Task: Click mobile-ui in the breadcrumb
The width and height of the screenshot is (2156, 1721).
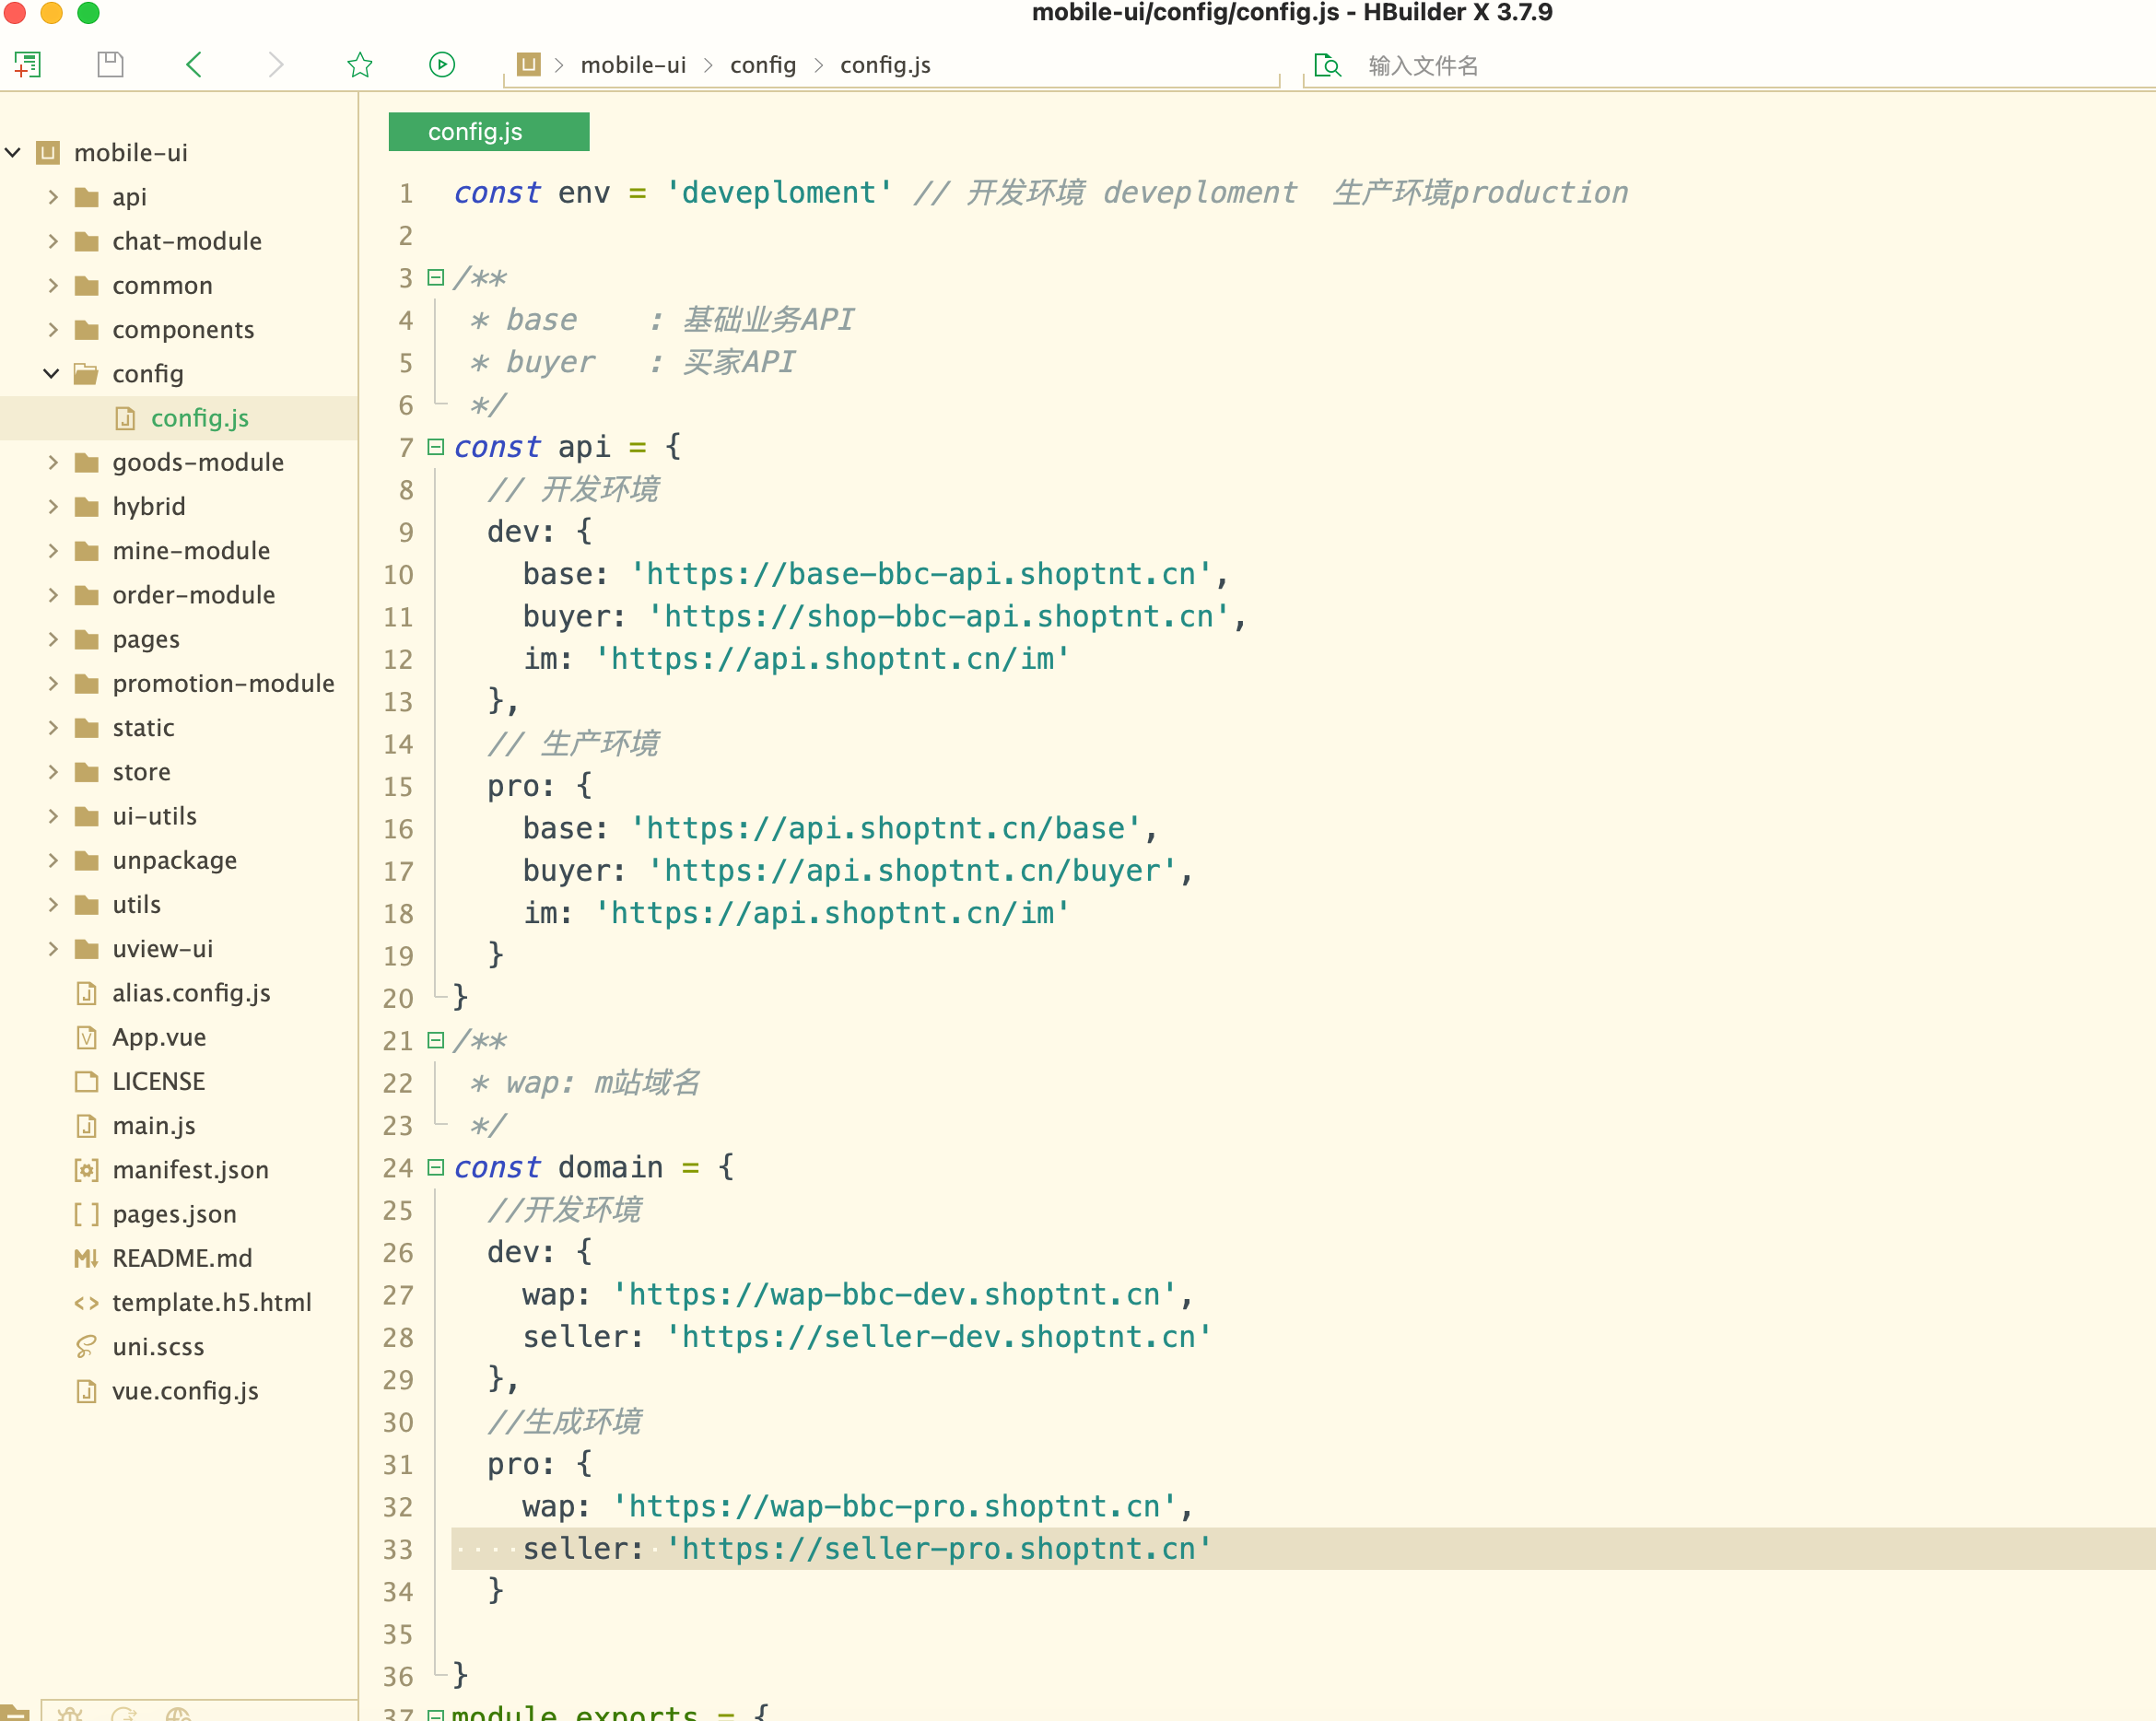Action: pos(634,65)
